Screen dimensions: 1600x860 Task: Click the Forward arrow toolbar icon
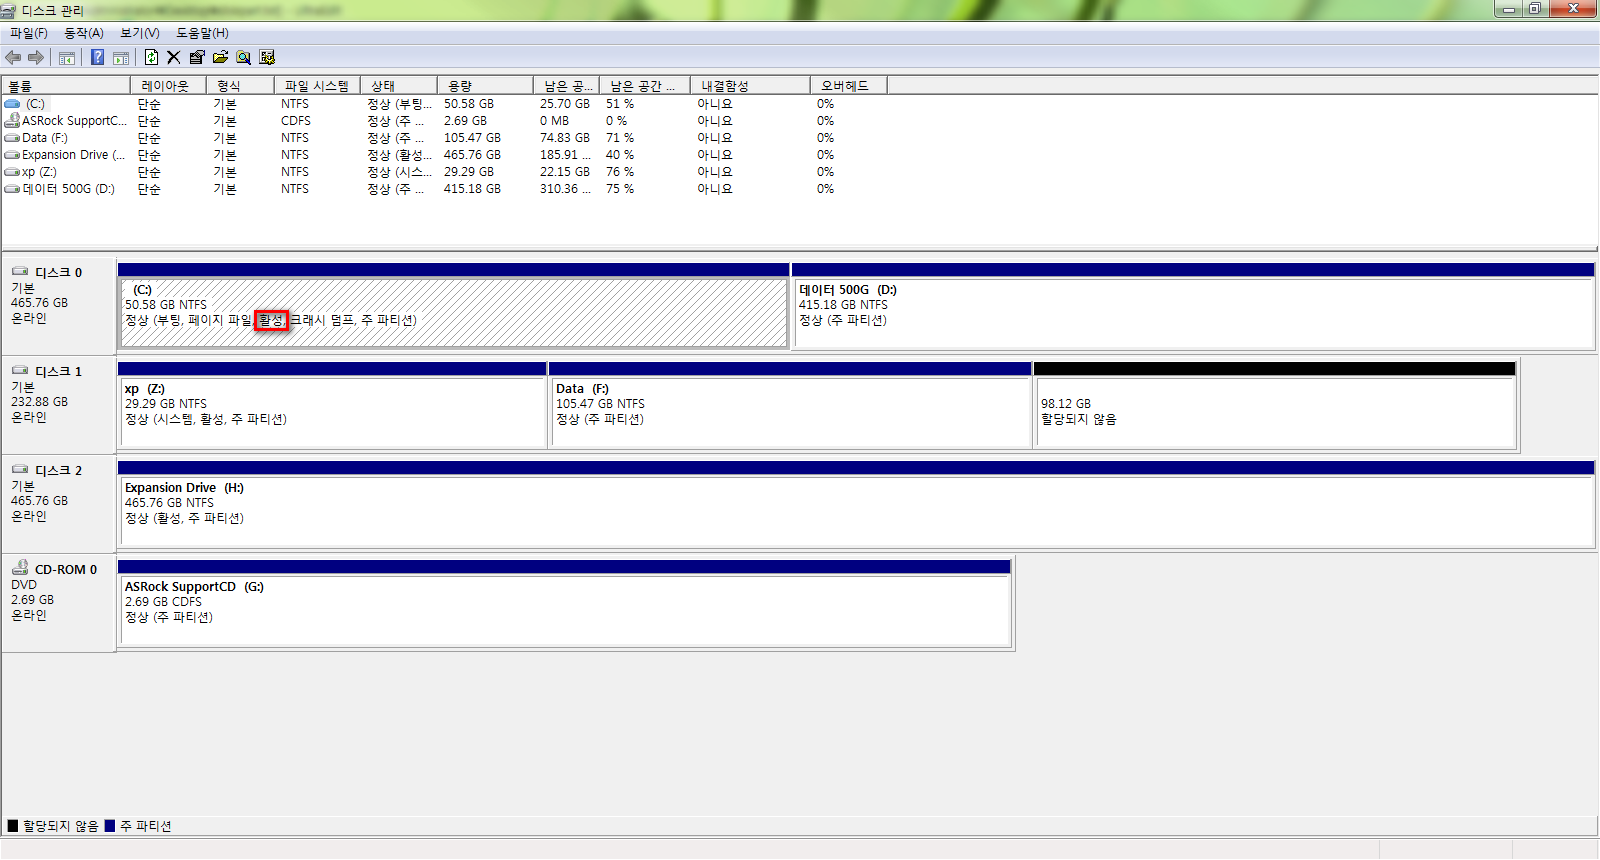click(36, 57)
